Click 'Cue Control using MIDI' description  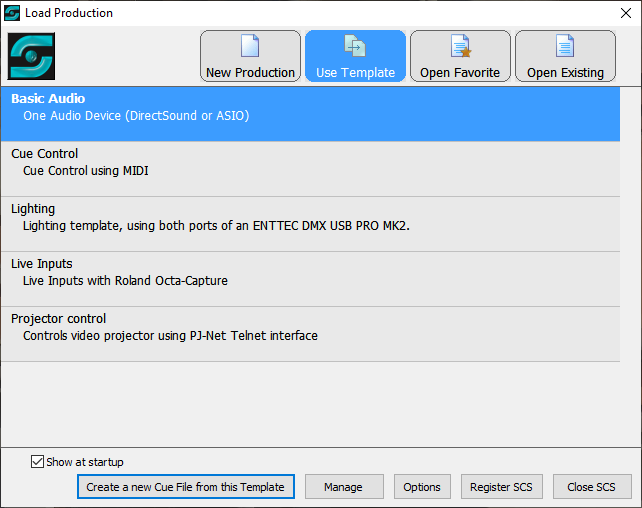point(86,171)
